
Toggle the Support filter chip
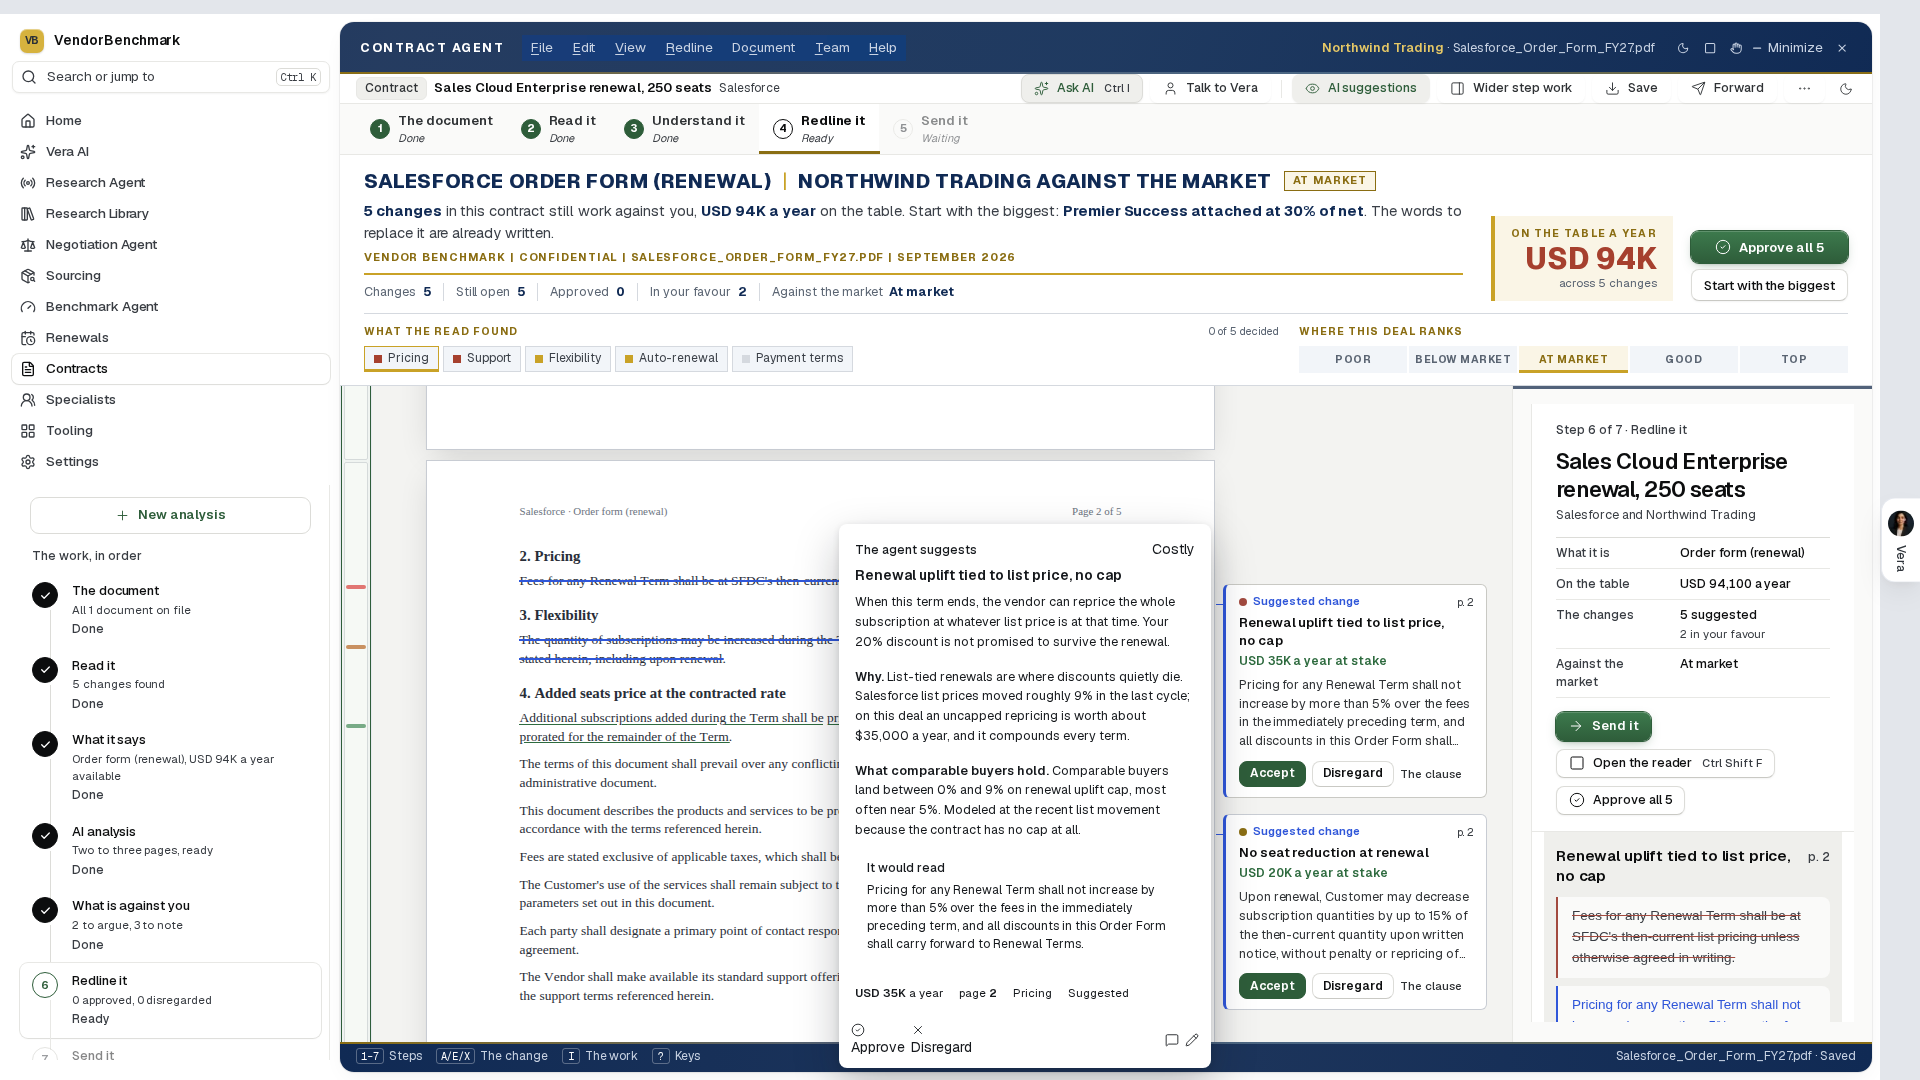click(482, 359)
